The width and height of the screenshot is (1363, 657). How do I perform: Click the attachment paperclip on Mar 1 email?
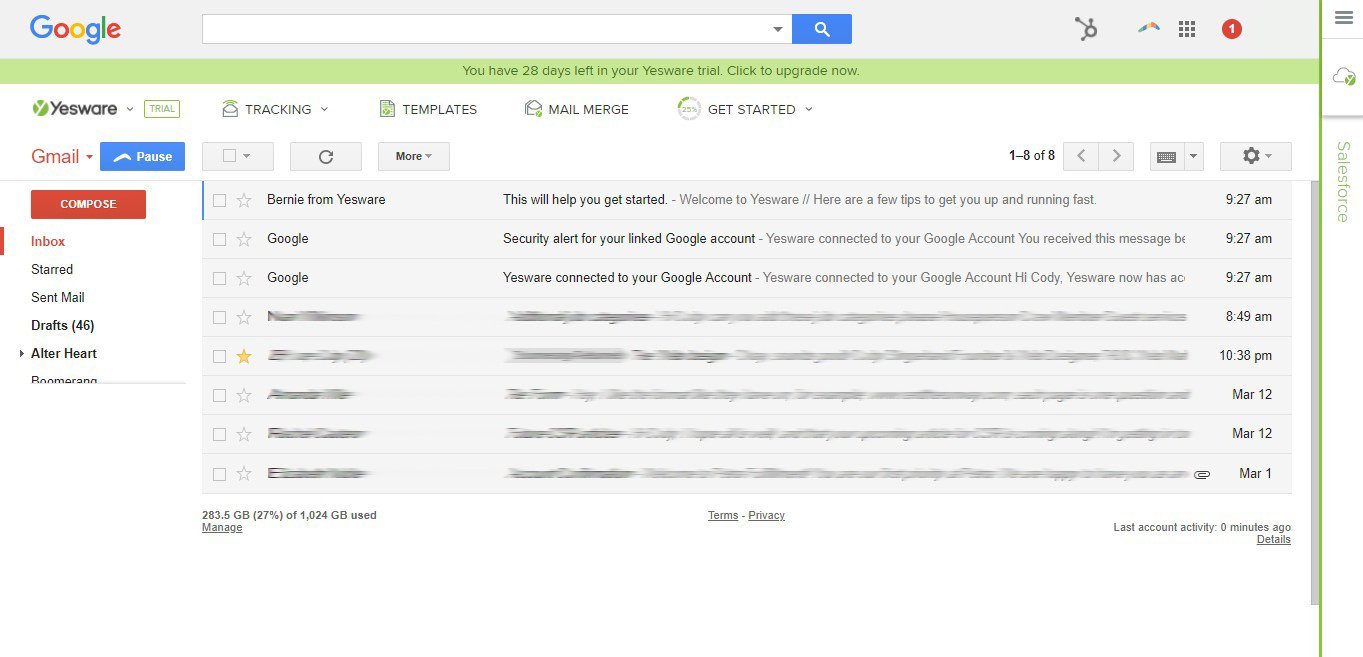(1202, 474)
